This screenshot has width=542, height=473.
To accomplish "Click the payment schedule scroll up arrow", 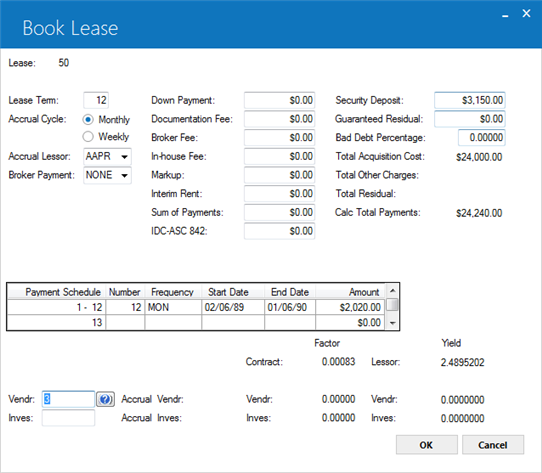I will click(392, 290).
